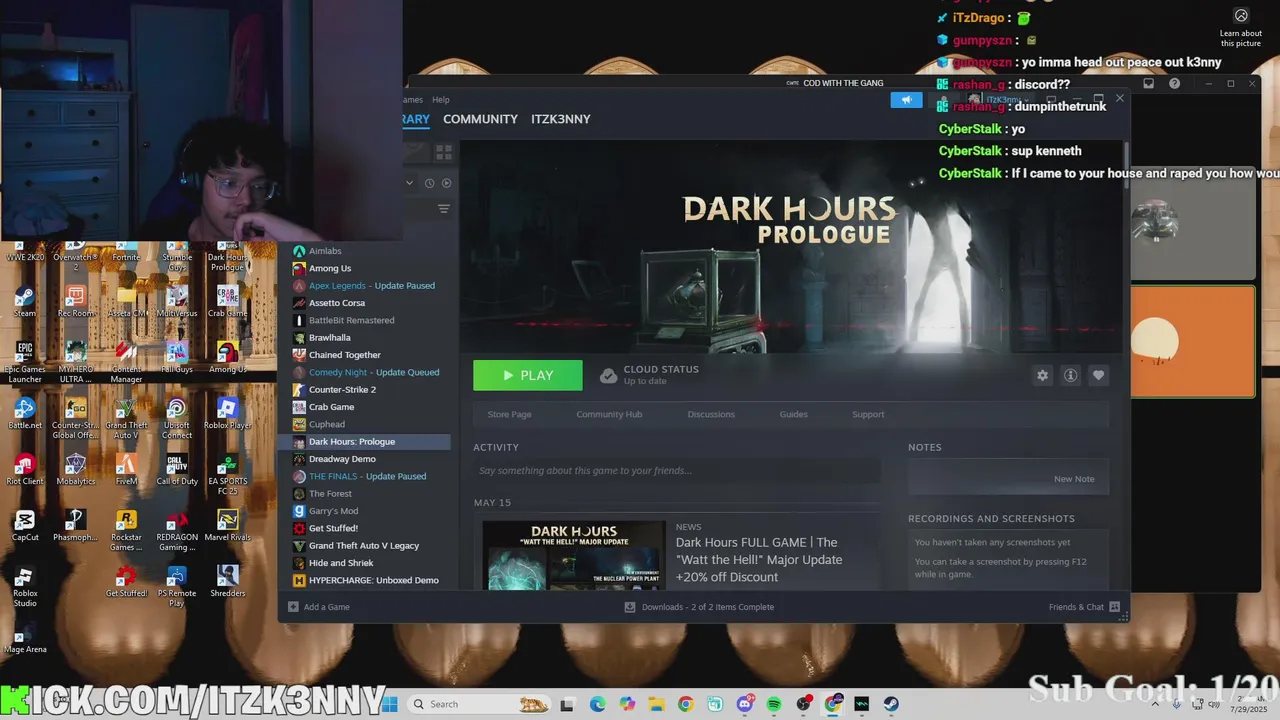This screenshot has height=720, width=1280.
Task: Open Downloads status at bottom
Action: point(699,607)
